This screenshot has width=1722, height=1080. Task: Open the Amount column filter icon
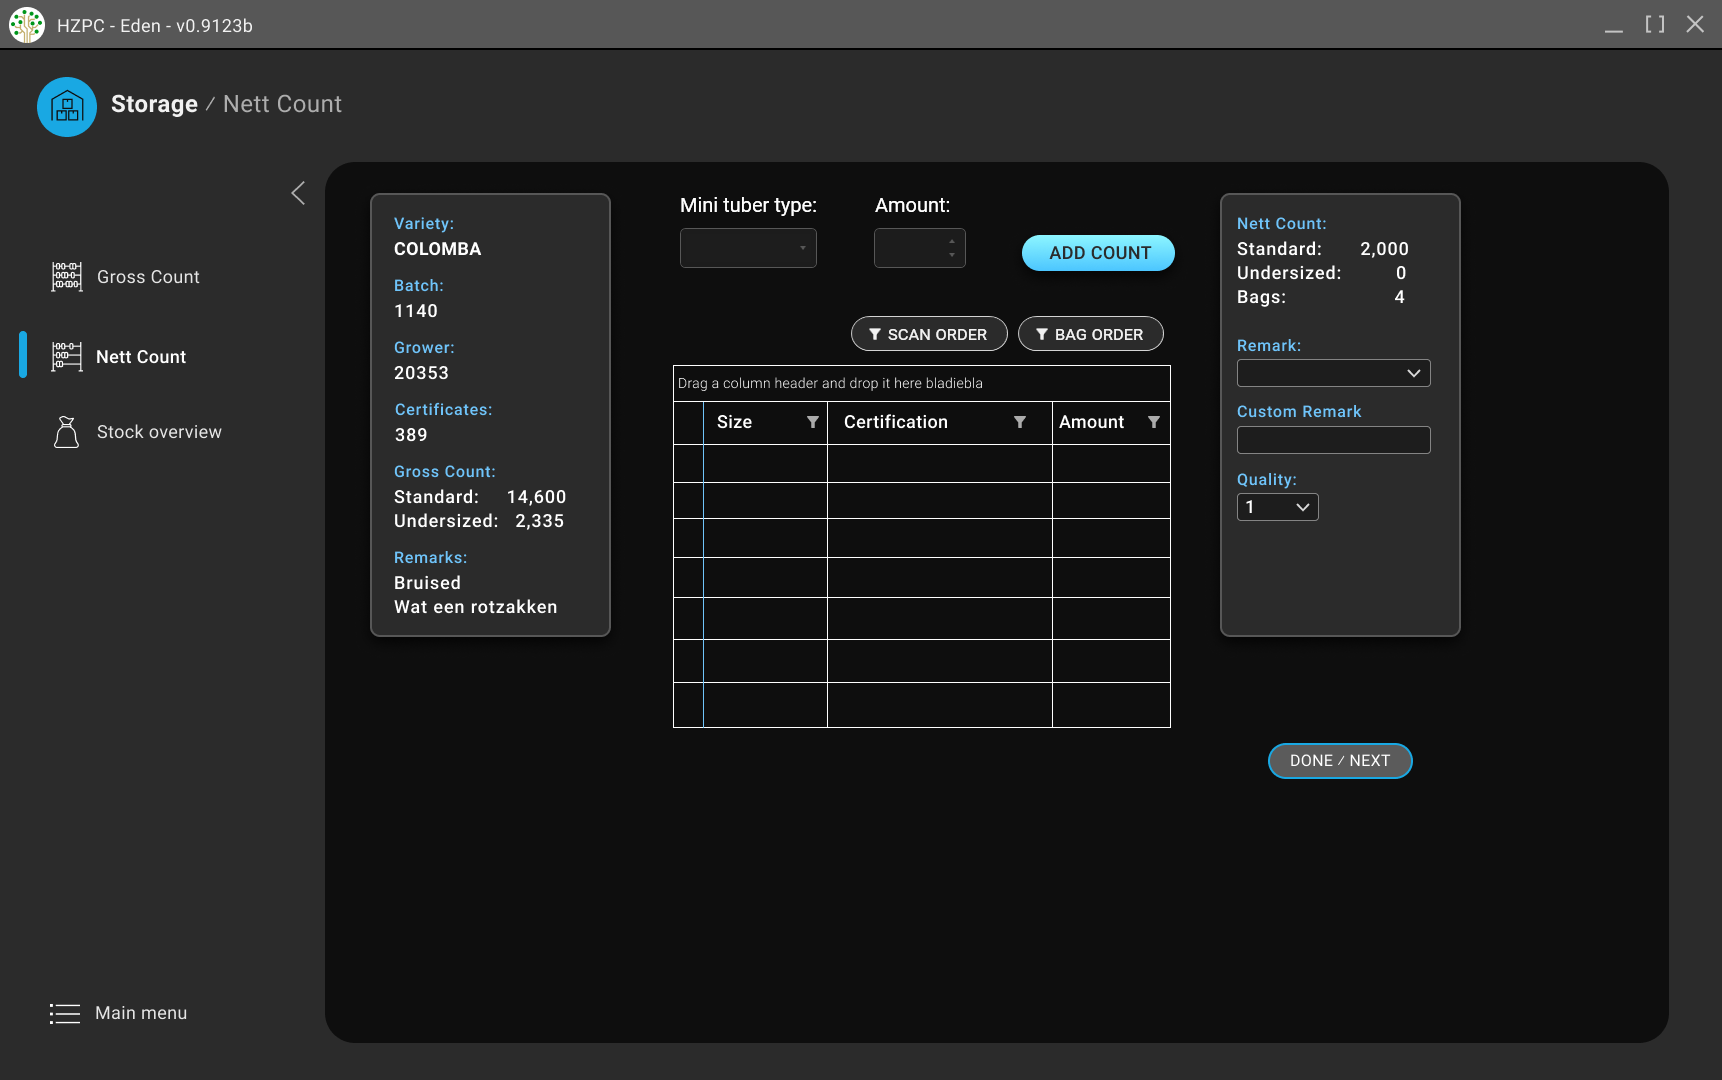tap(1154, 422)
